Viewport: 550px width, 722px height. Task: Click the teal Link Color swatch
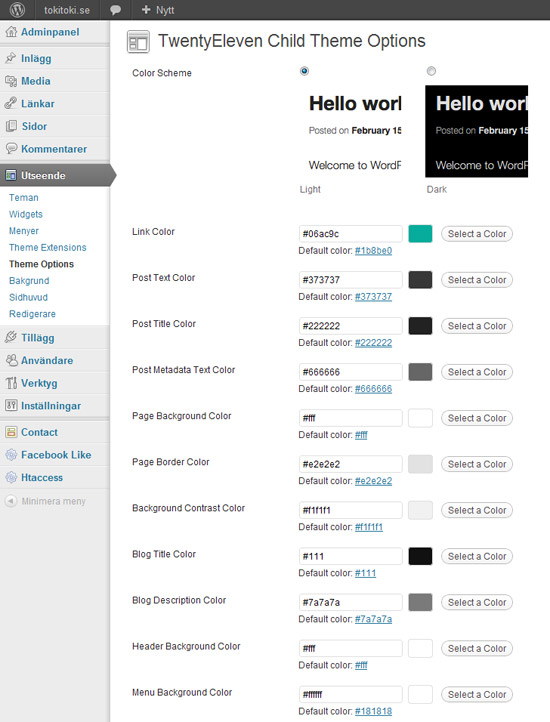point(420,234)
